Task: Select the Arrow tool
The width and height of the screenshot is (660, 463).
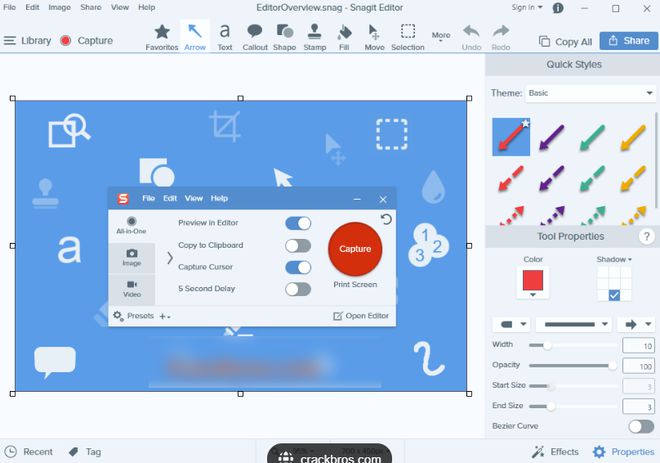Action: pyautogui.click(x=195, y=37)
